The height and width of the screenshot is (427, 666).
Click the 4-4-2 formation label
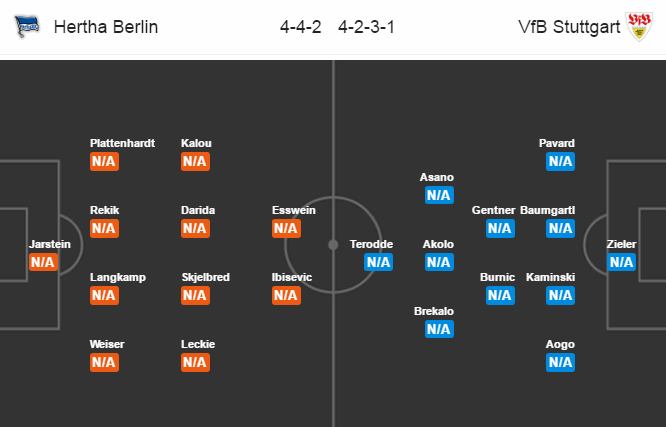(x=300, y=27)
